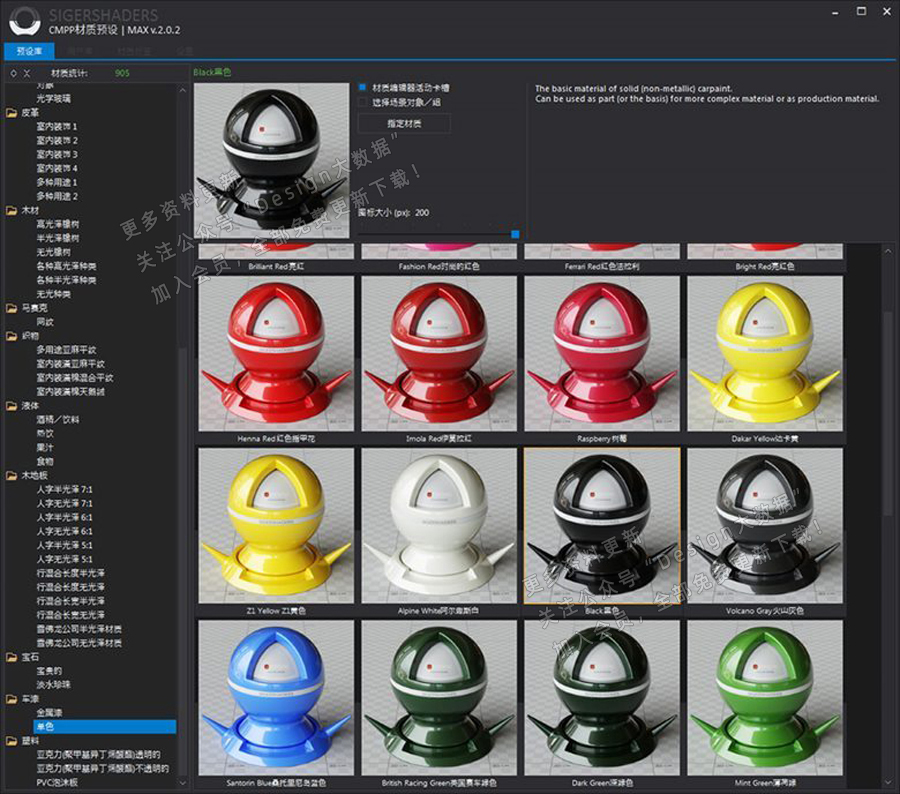Click the Sigershaders logo icon
Image resolution: width=900 pixels, height=794 pixels.
(22, 21)
